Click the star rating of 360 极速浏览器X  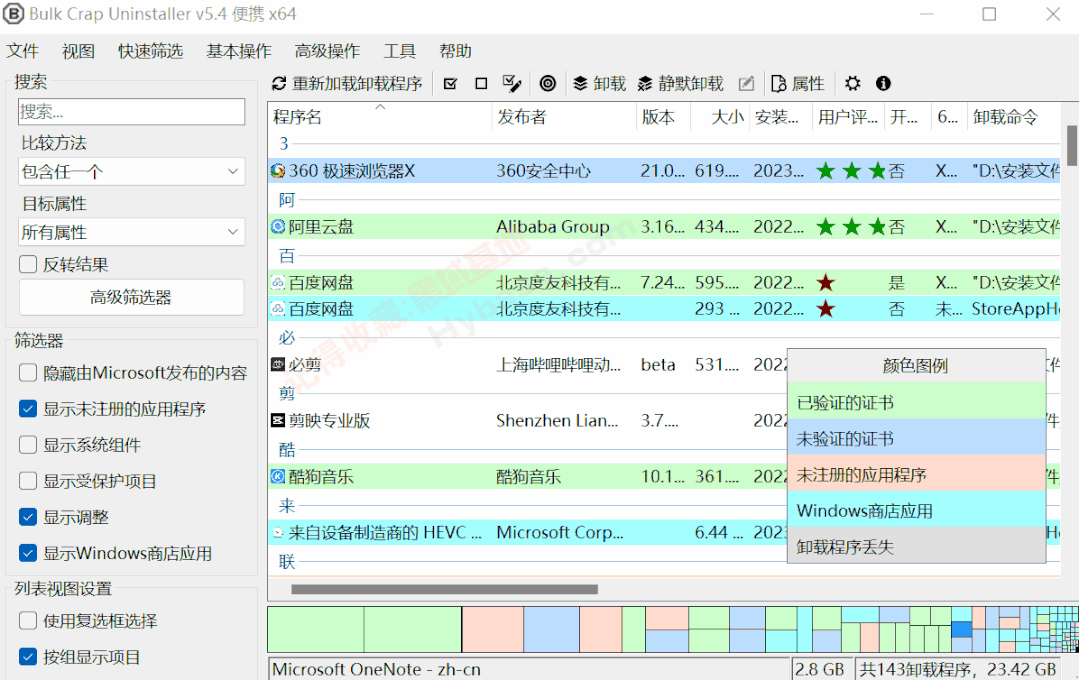851,171
